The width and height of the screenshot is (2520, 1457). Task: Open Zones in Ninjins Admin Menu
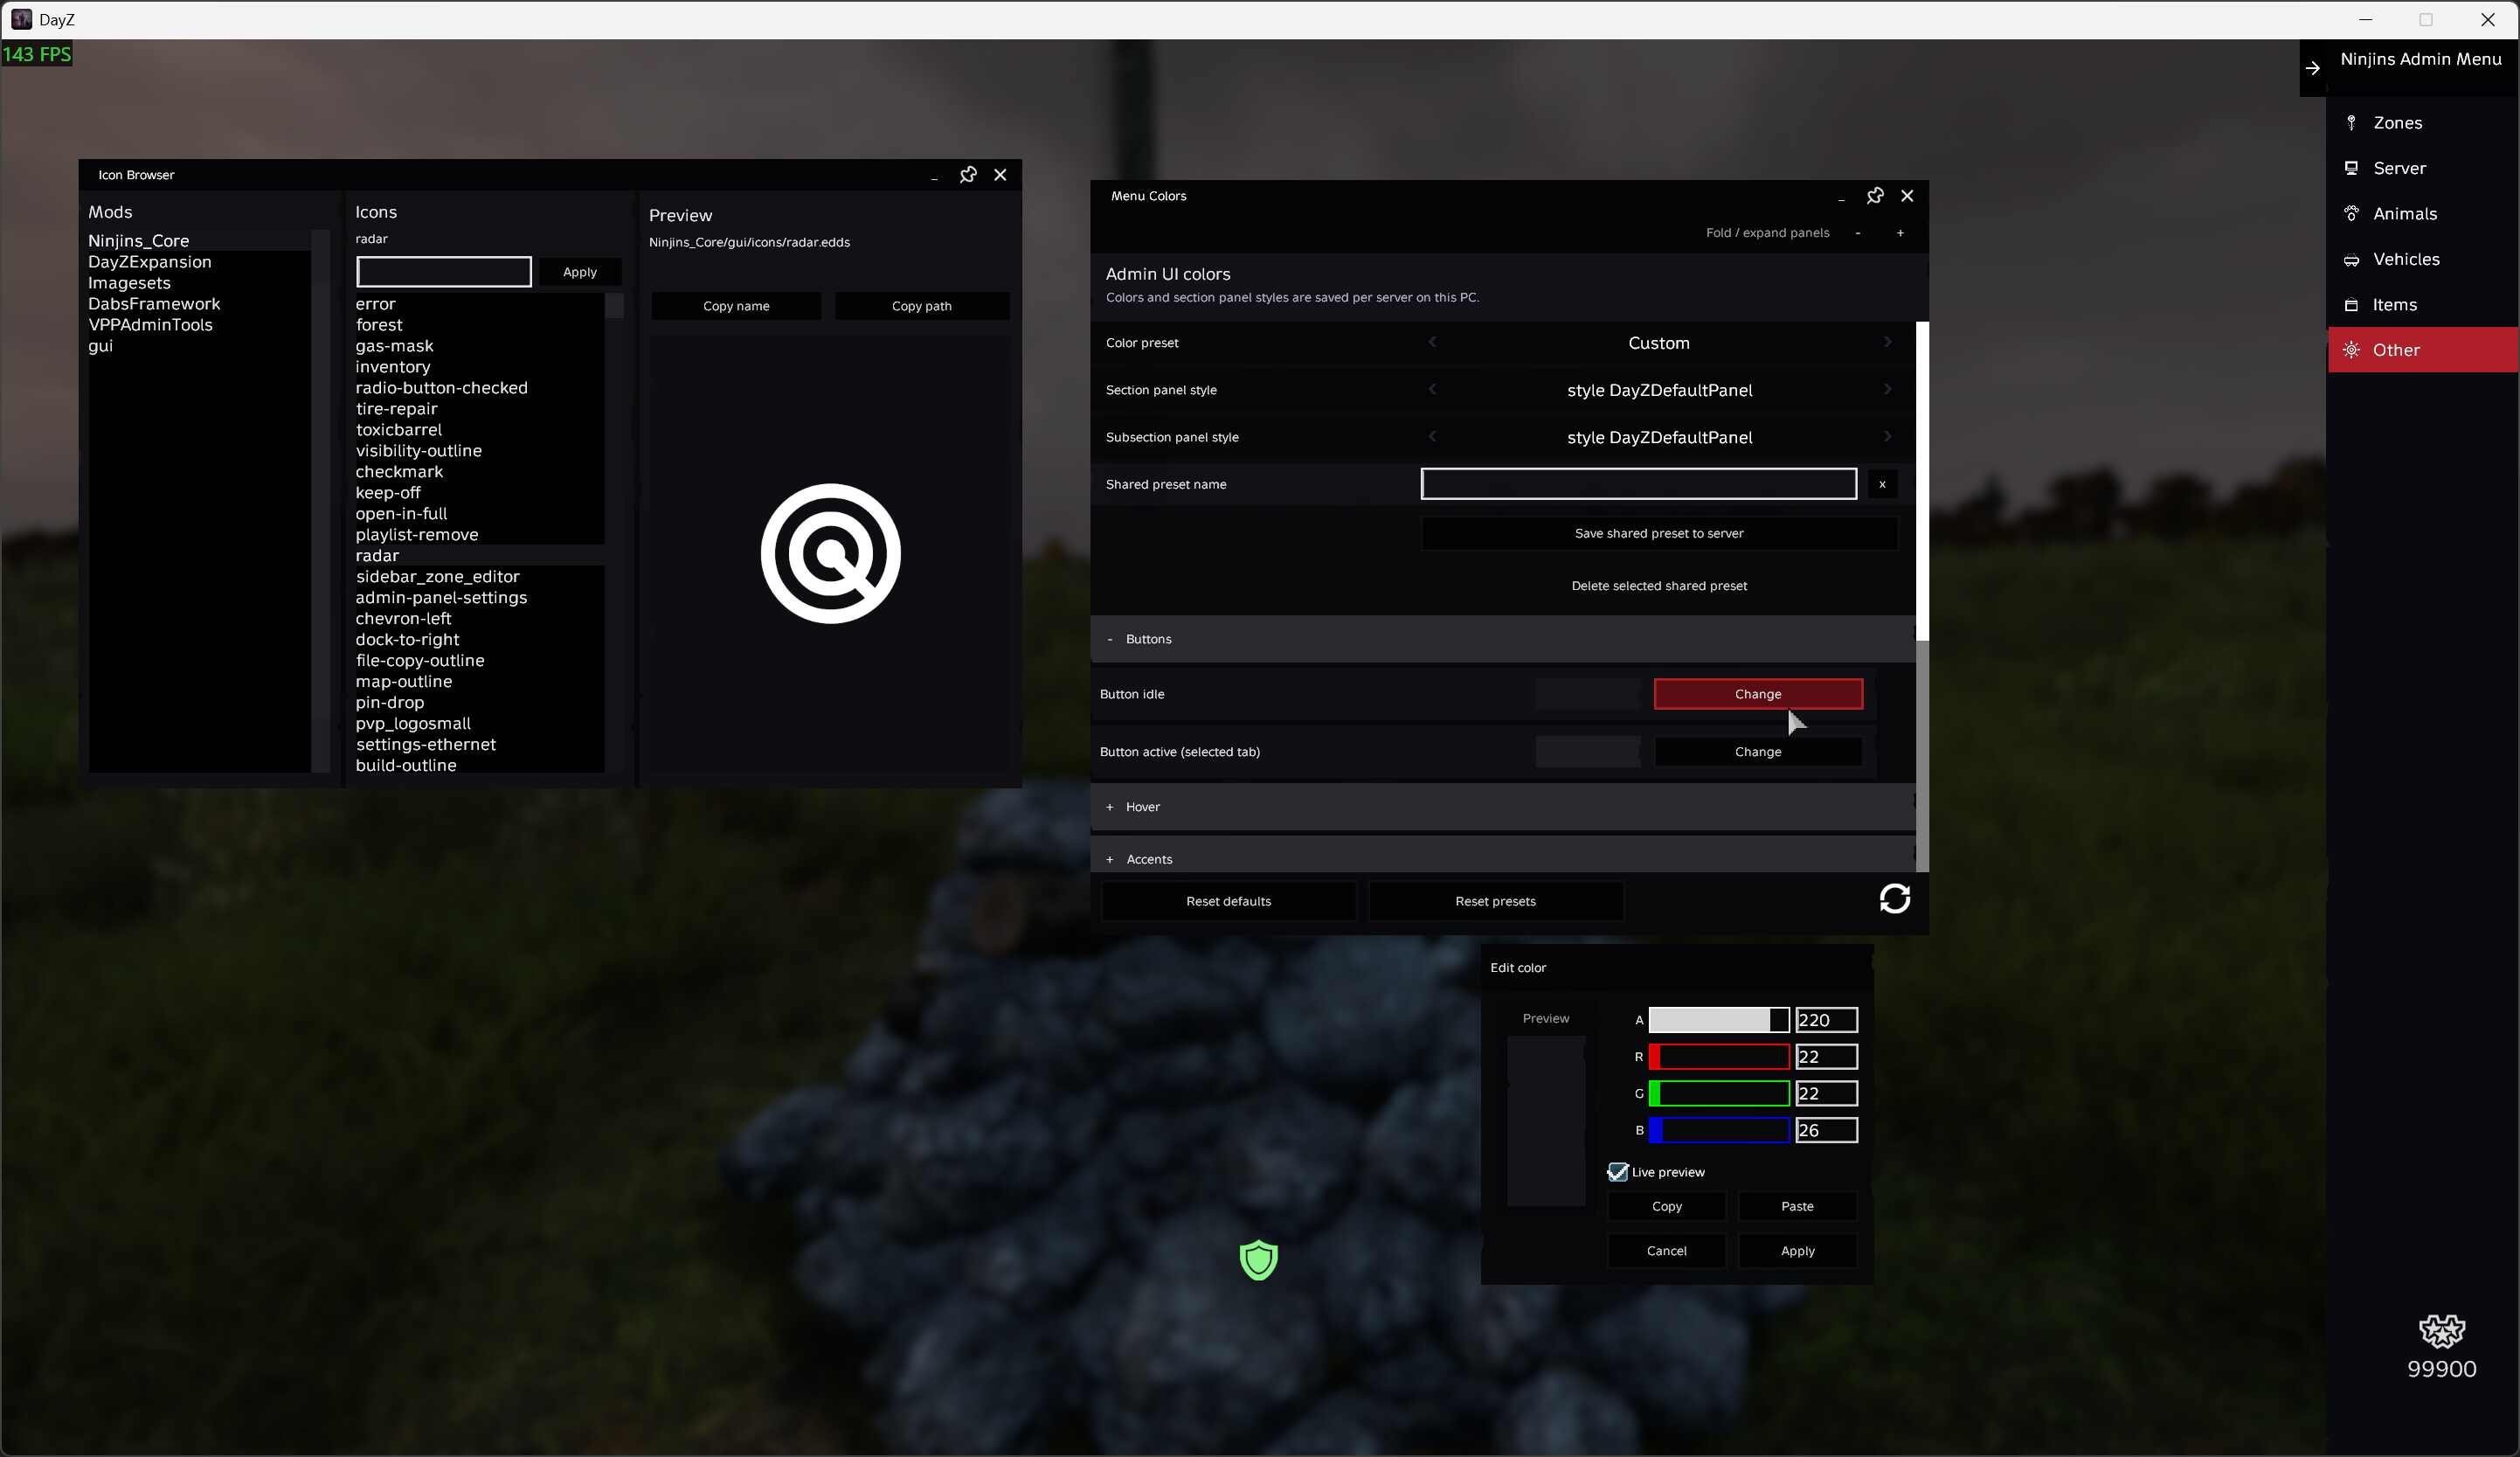(x=2422, y=123)
